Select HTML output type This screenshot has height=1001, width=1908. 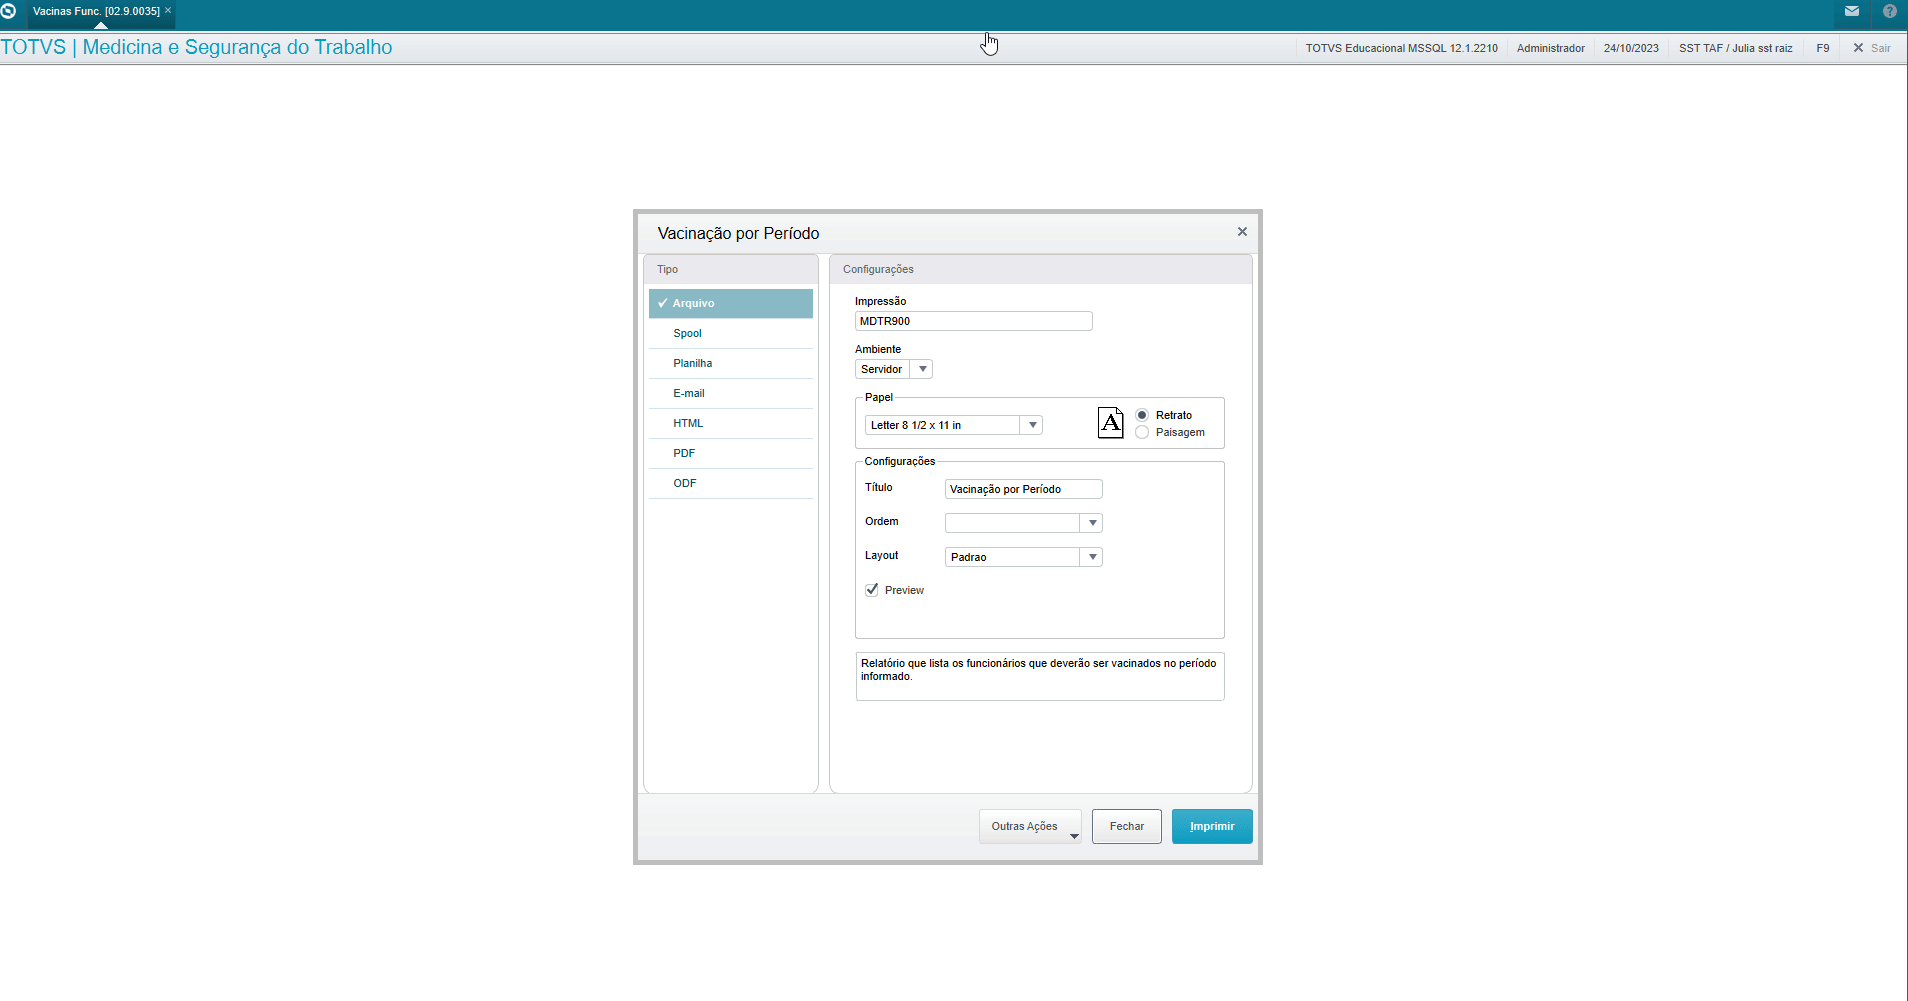pyautogui.click(x=731, y=423)
